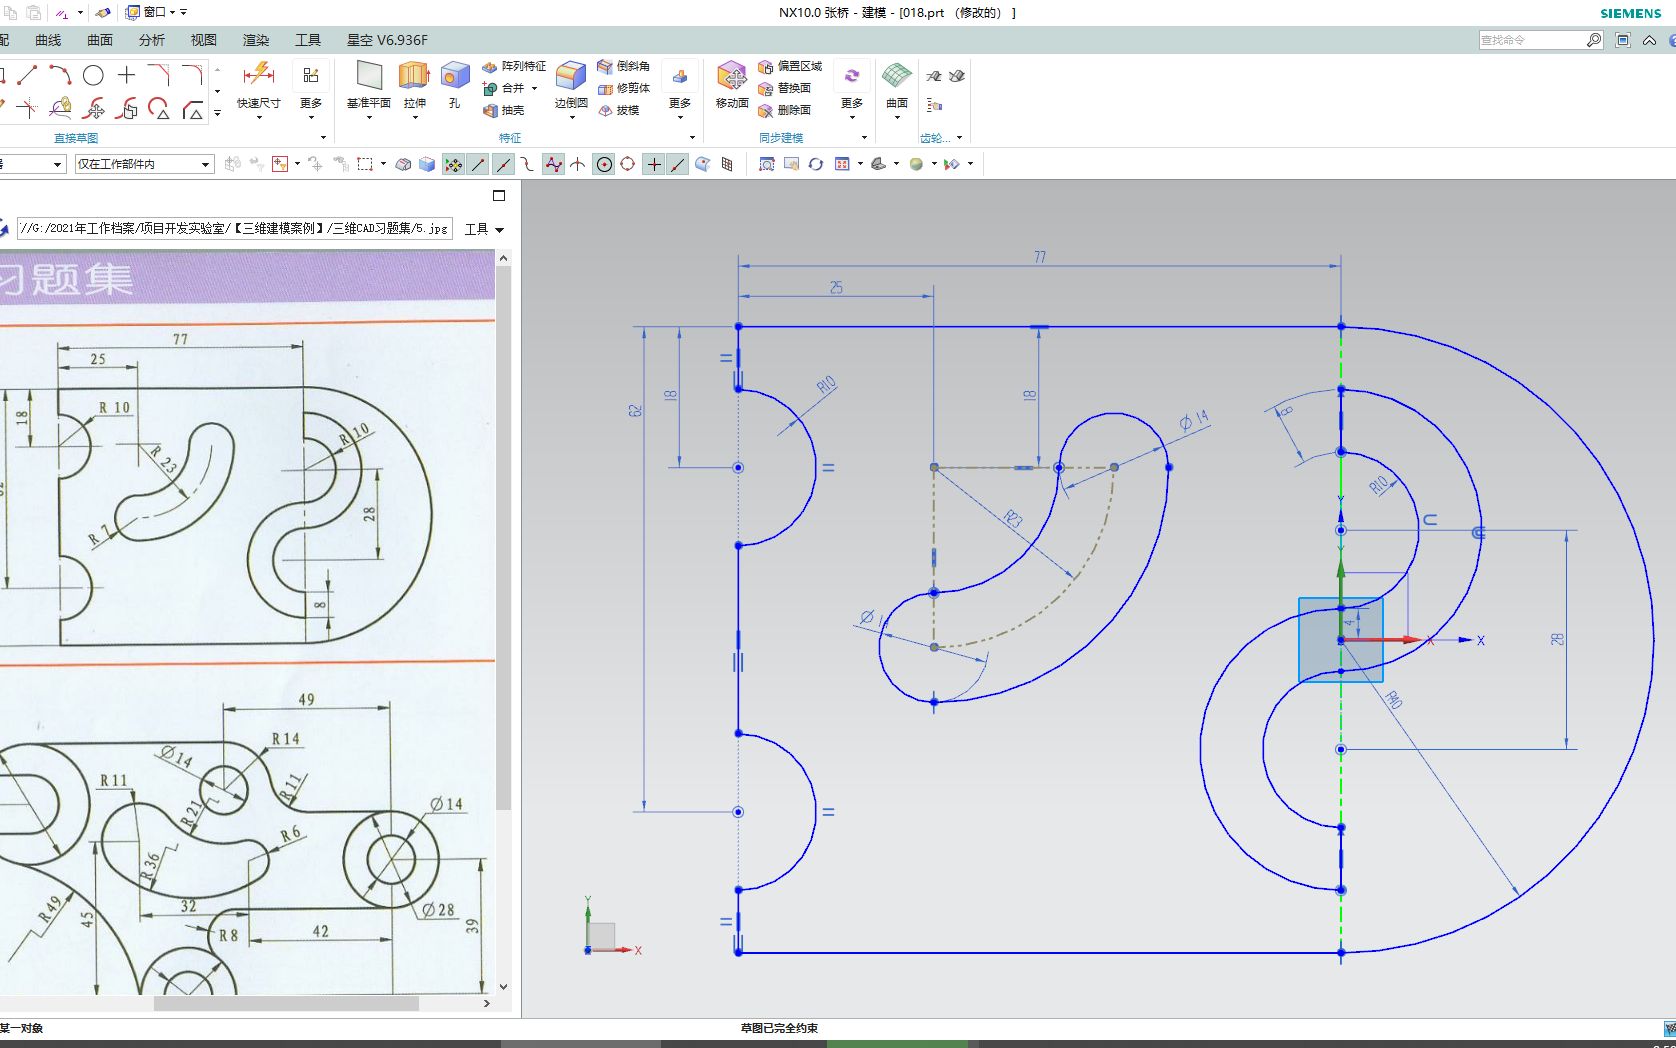Click the 阵列特征 (Pattern Feature) icon
Screen dimensions: 1676x1048
pos(490,66)
